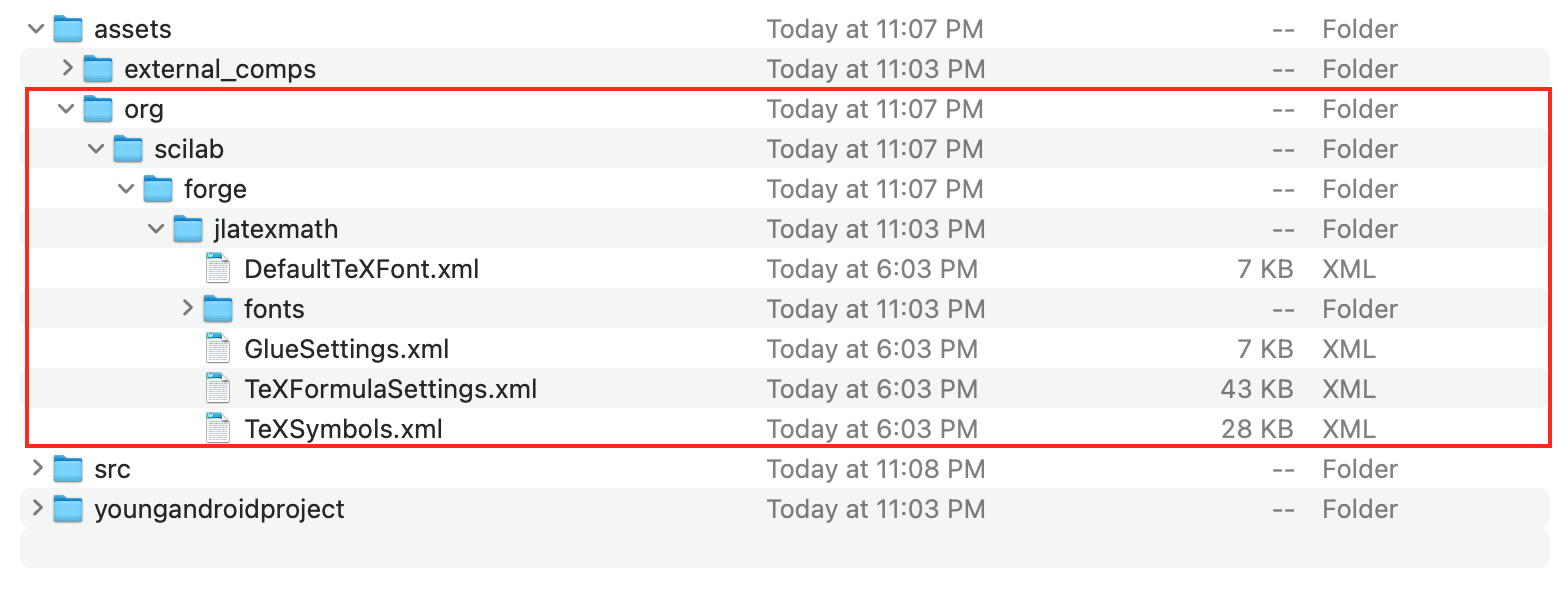Click the DefaultTeXFont.xml file icon
The width and height of the screenshot is (1566, 604).
[218, 269]
